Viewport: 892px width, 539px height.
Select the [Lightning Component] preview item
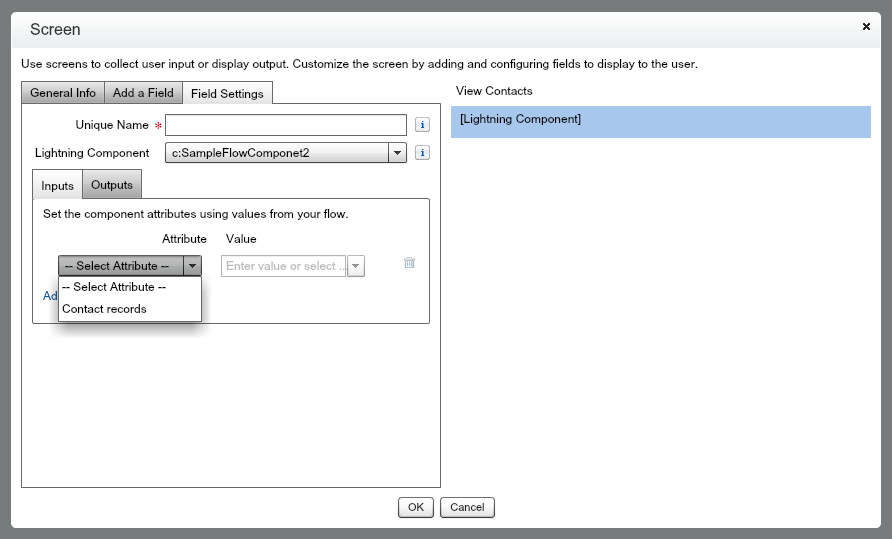pyautogui.click(x=660, y=121)
